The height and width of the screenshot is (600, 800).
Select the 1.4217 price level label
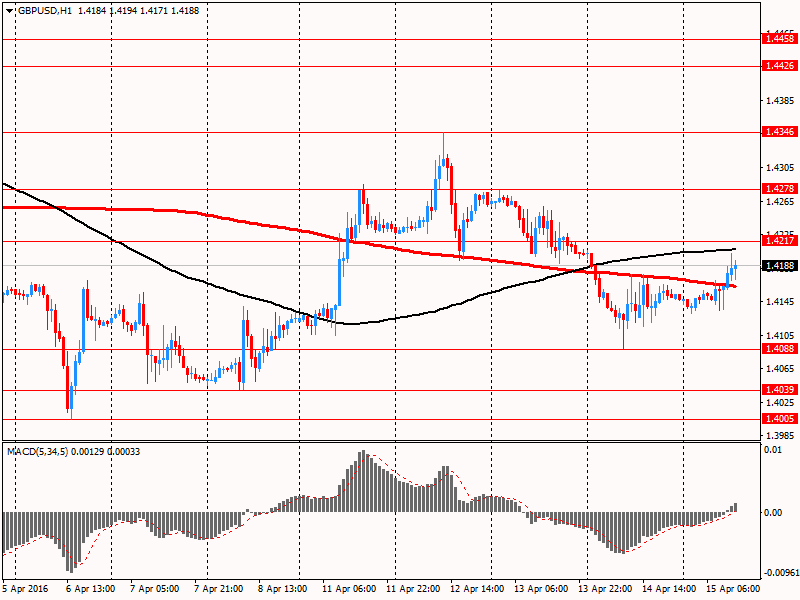(780, 241)
